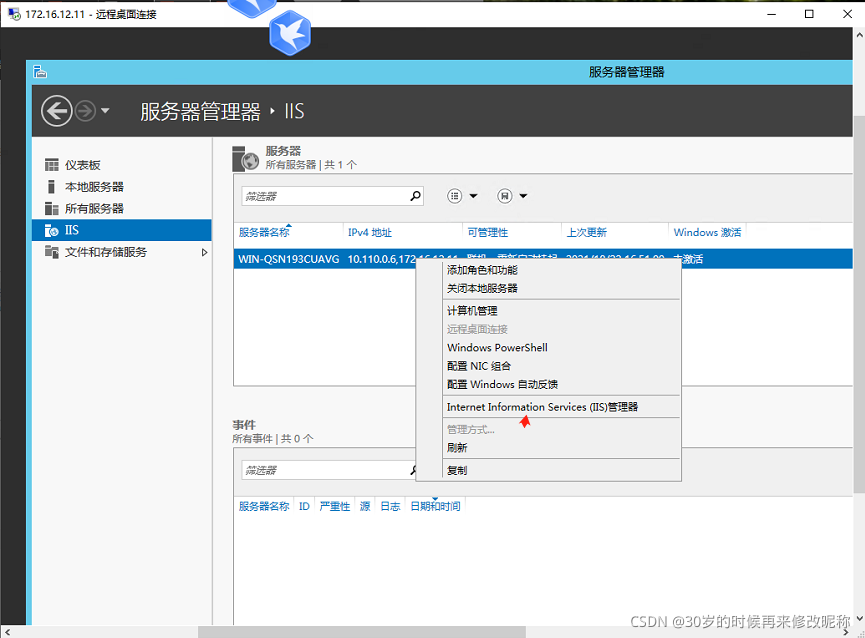Viewport: 865px width, 638px height.
Task: Choose Windows PowerShell from context menu
Action: point(497,347)
